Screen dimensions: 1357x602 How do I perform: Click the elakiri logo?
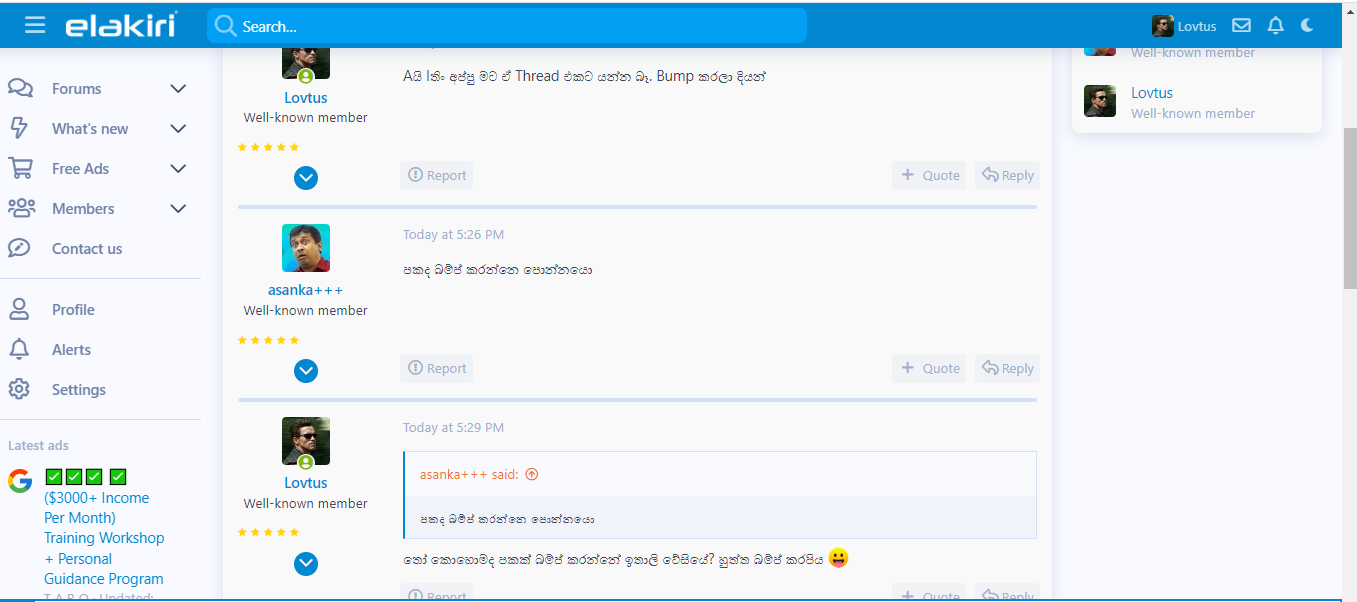pyautogui.click(x=121, y=25)
